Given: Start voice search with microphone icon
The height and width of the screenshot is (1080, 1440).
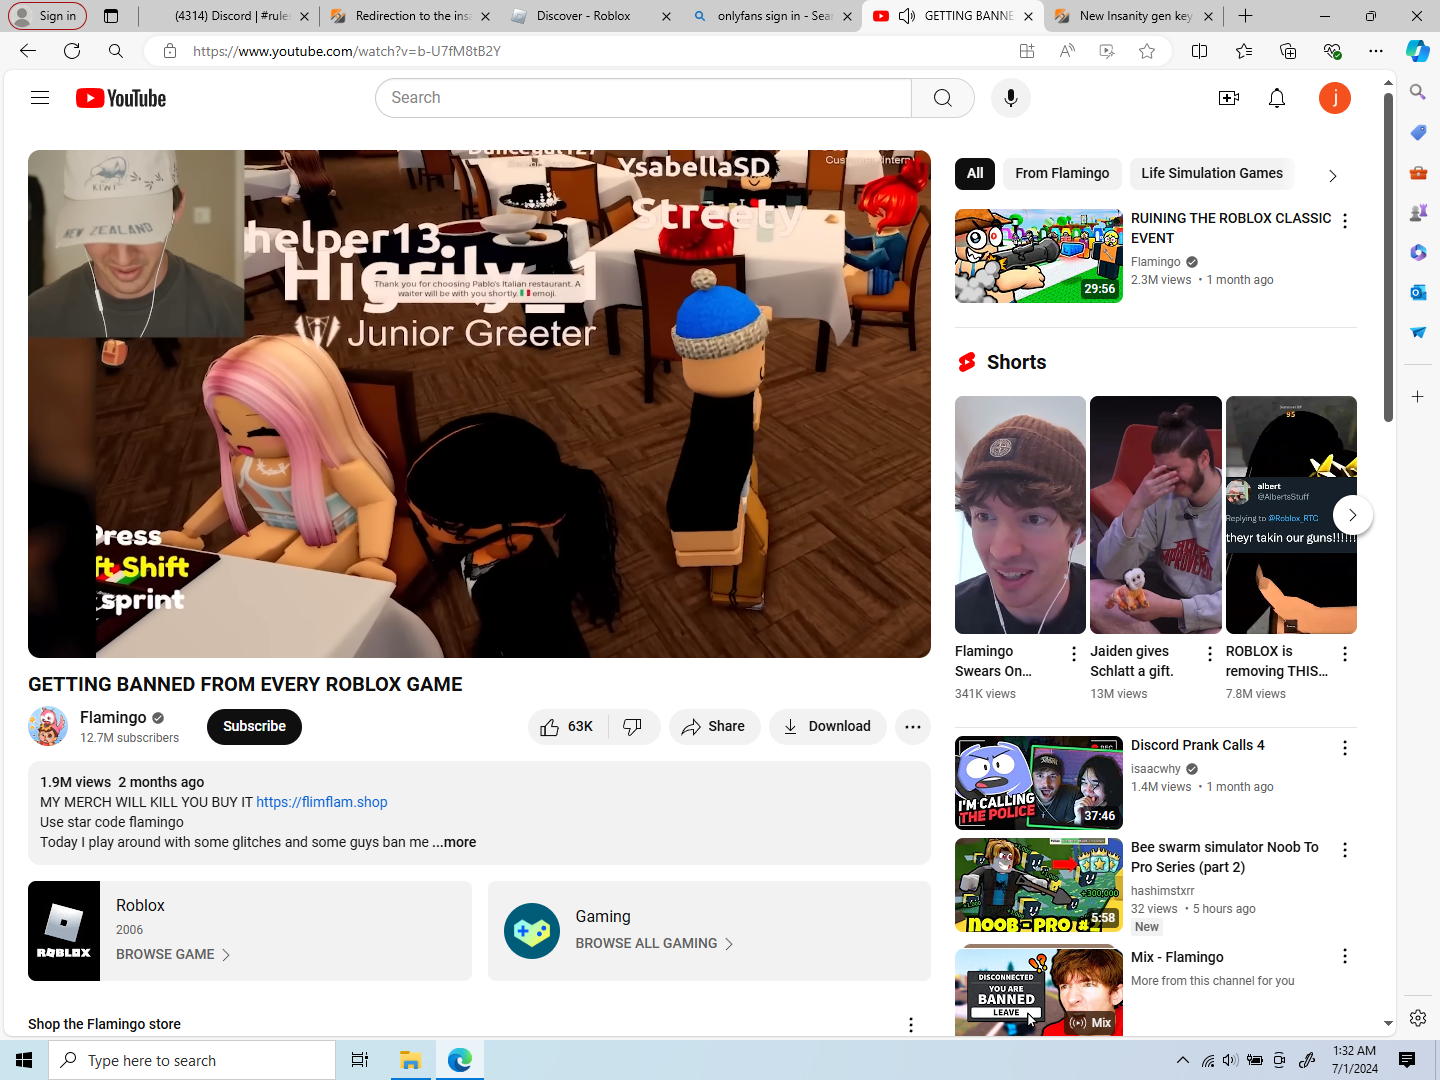Looking at the screenshot, I should click(x=1011, y=98).
